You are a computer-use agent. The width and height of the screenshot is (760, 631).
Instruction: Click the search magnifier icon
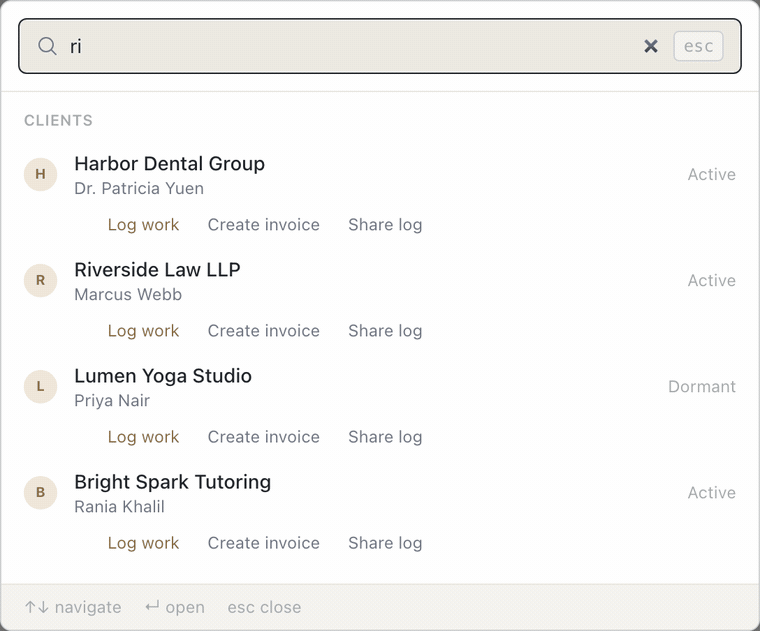pos(47,47)
